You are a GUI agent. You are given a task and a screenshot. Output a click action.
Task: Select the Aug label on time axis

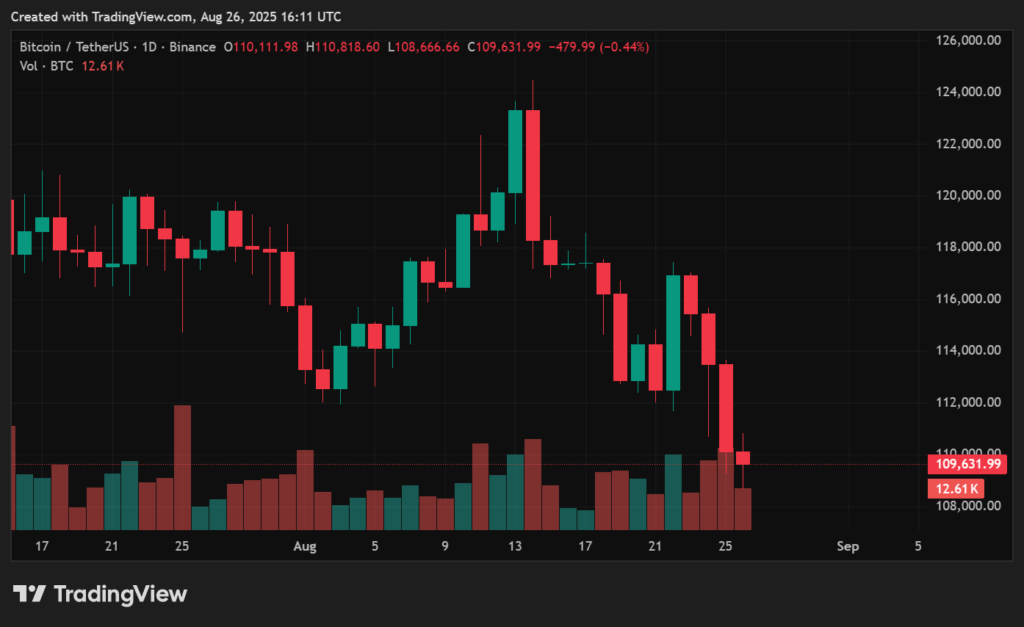305,546
